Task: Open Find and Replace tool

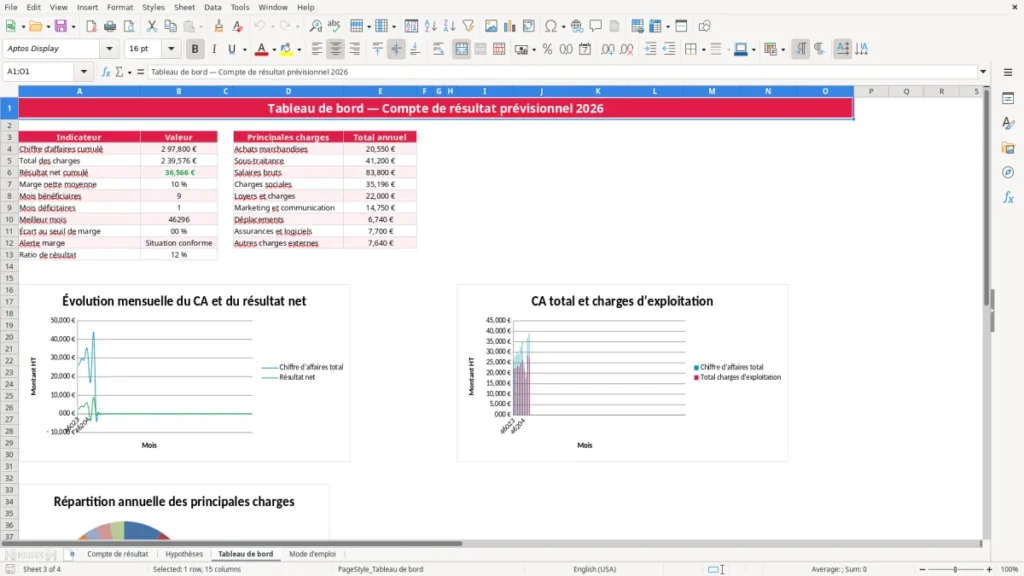Action: pos(315,26)
